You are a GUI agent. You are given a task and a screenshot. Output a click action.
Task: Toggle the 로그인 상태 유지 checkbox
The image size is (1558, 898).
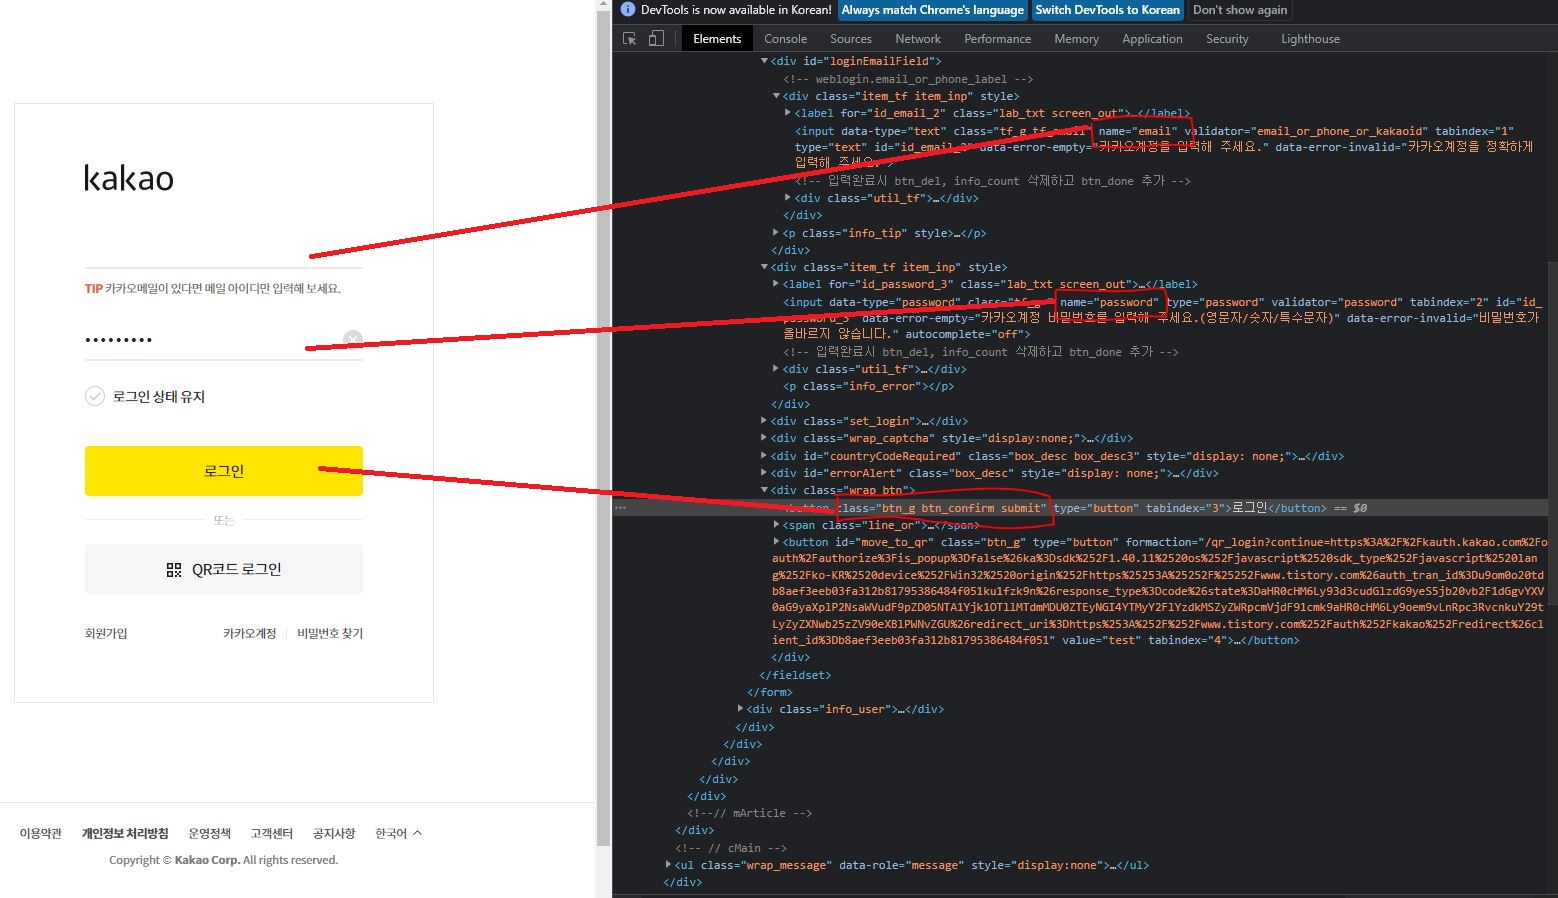tap(95, 396)
